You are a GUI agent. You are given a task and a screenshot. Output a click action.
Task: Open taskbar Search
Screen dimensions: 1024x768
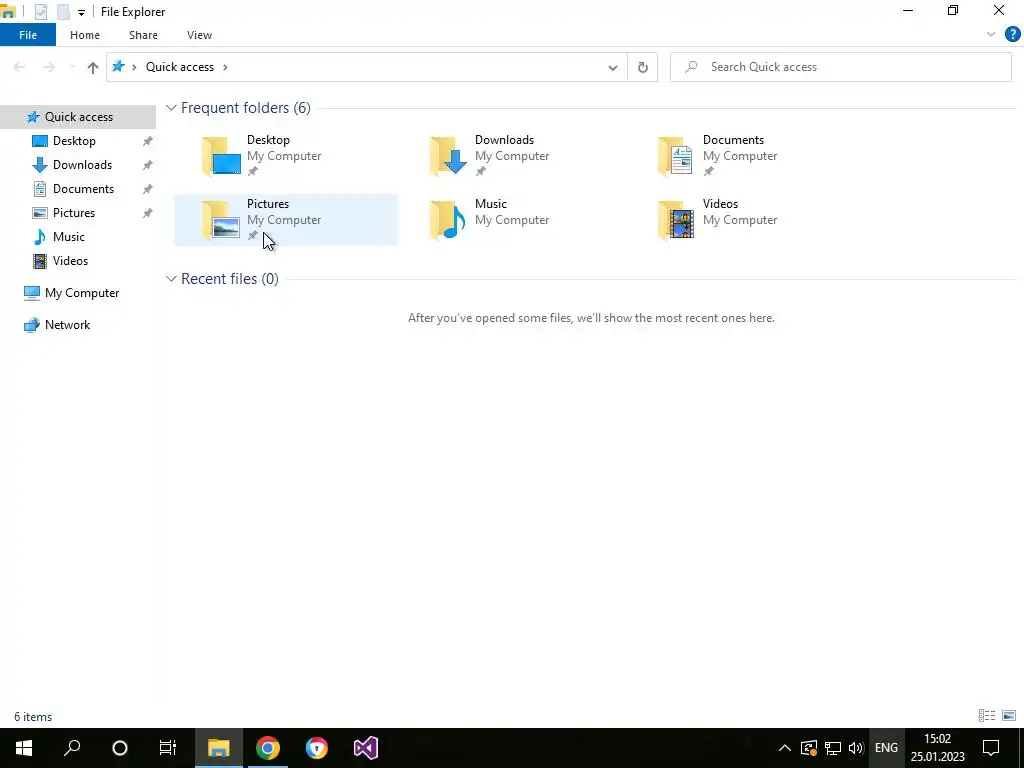tap(72, 748)
